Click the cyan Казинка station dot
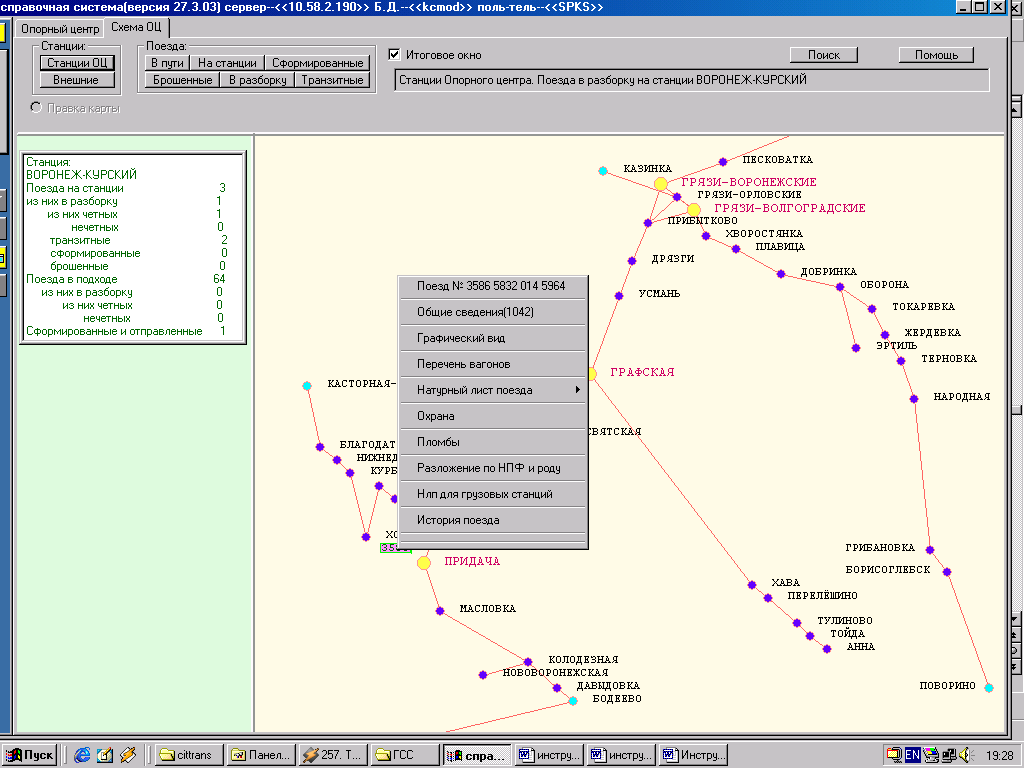1024x768 pixels. pyautogui.click(x=603, y=170)
